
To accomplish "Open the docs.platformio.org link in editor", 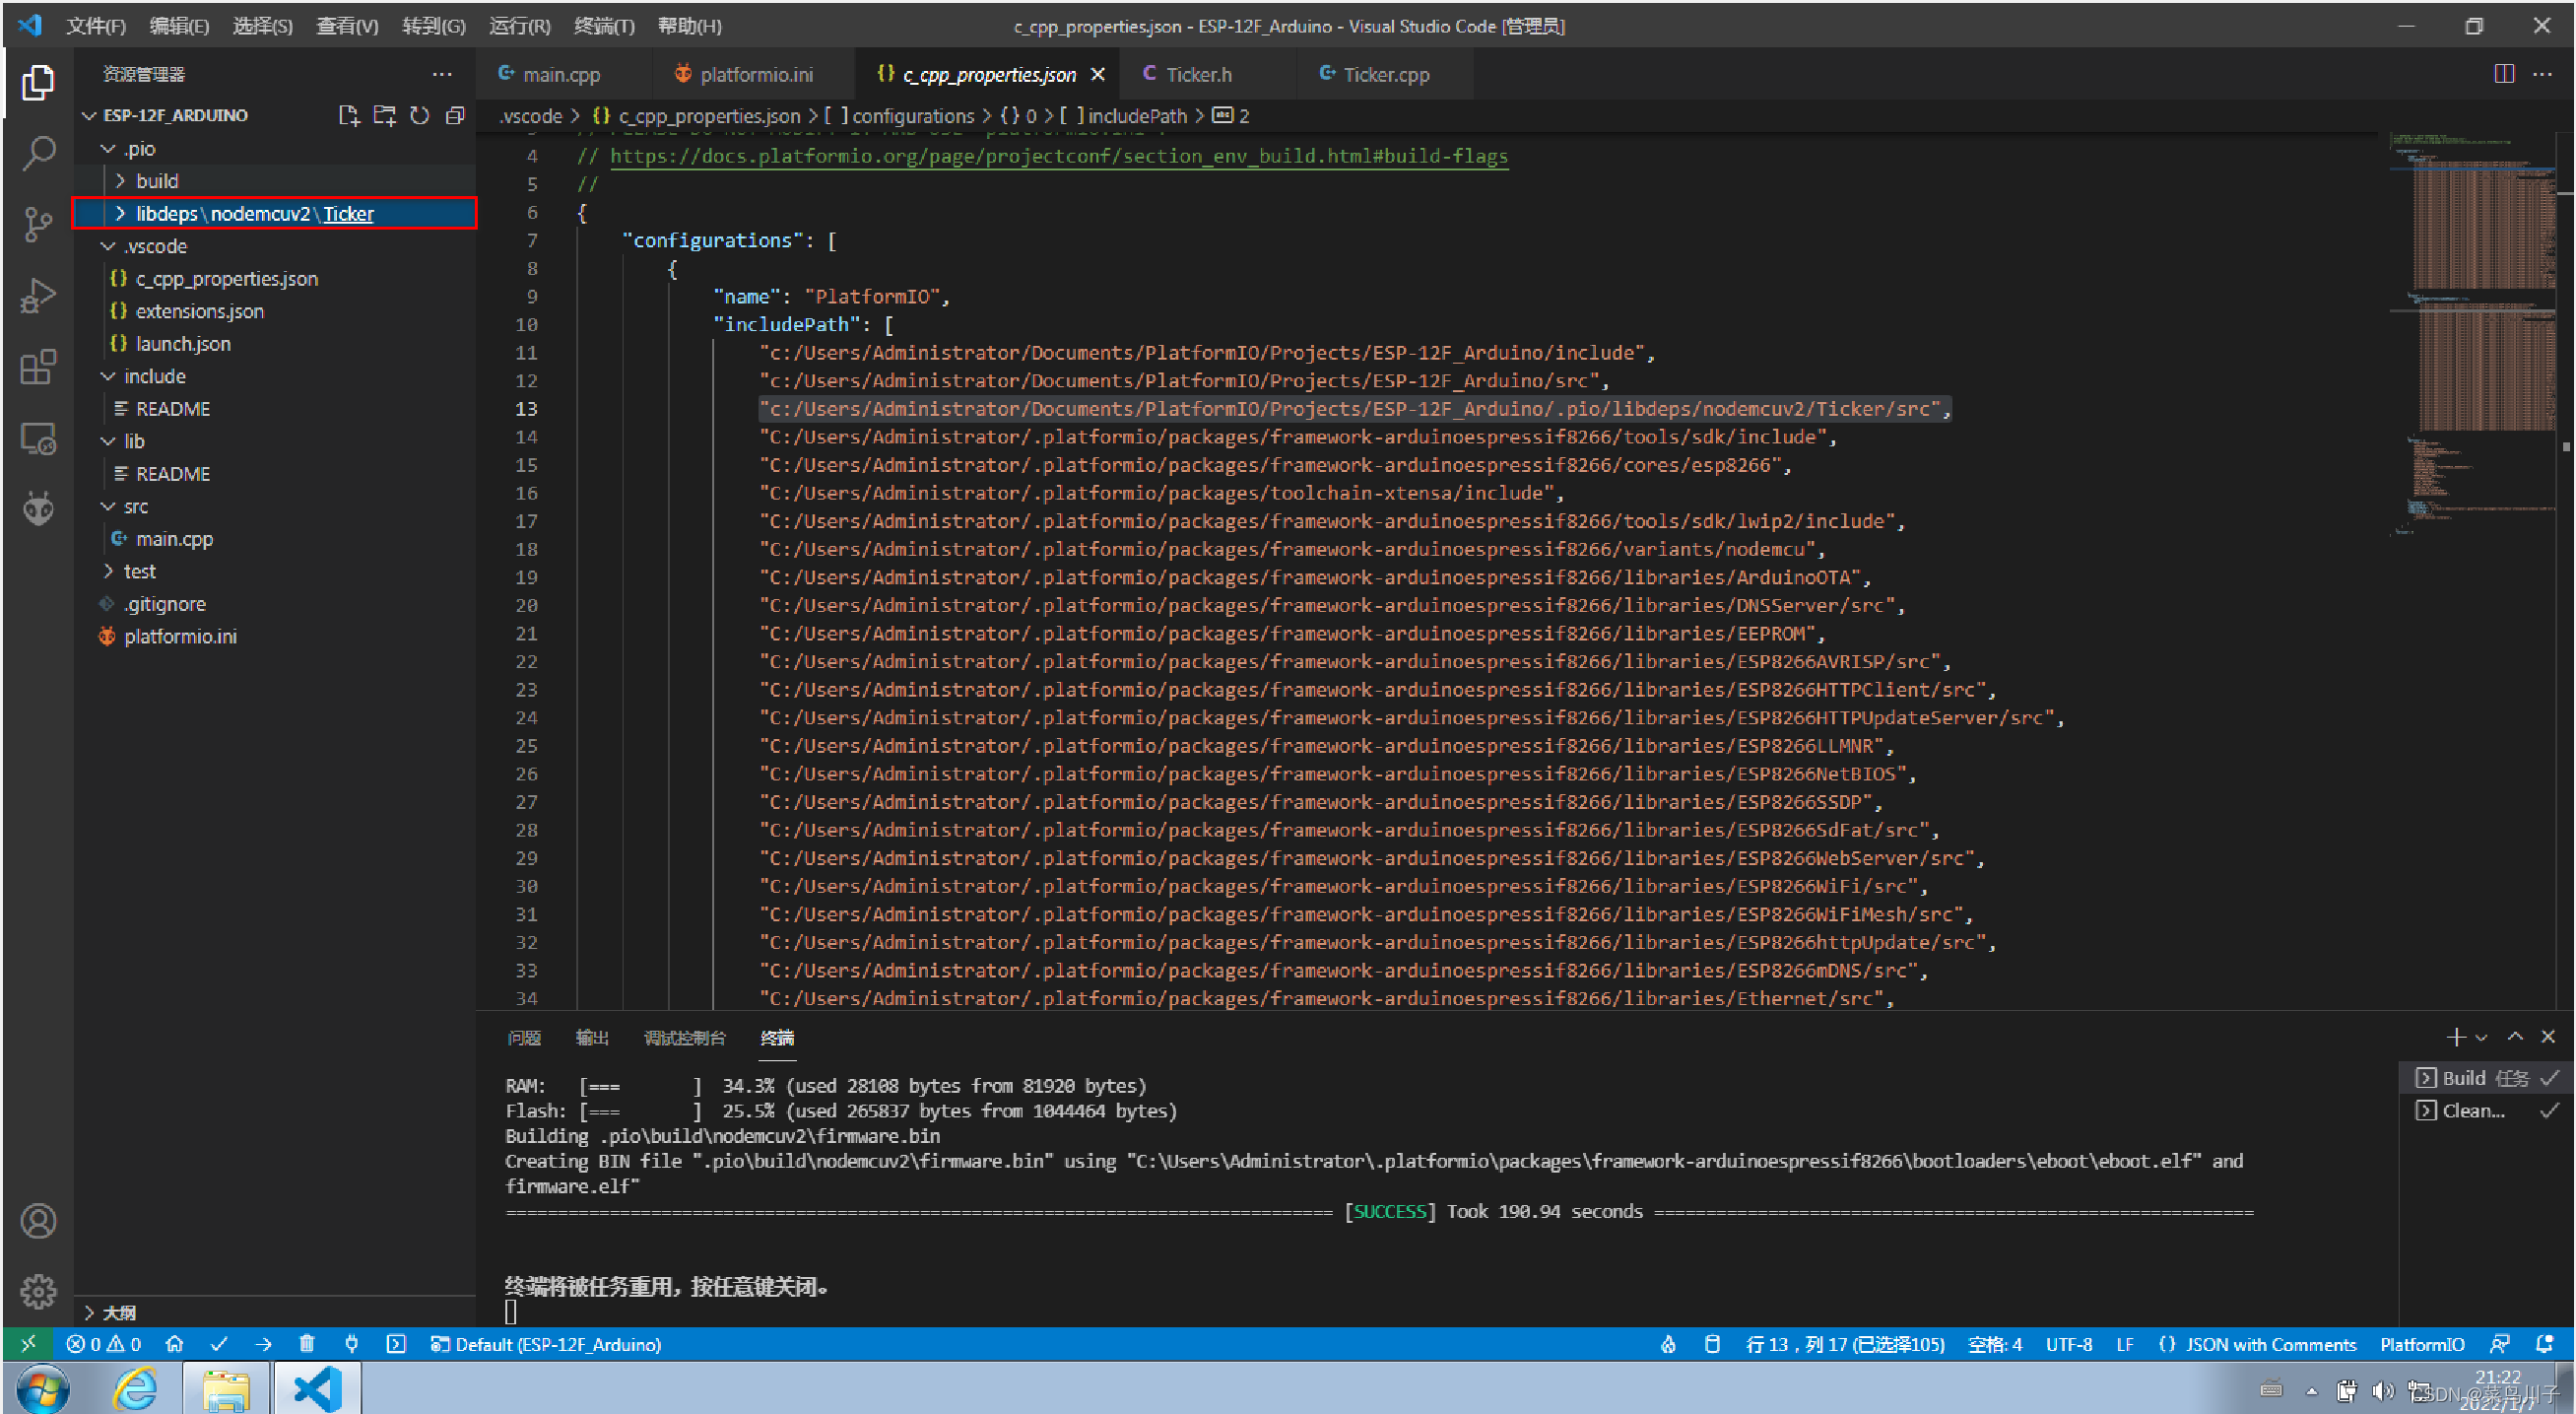I will click(x=1058, y=156).
